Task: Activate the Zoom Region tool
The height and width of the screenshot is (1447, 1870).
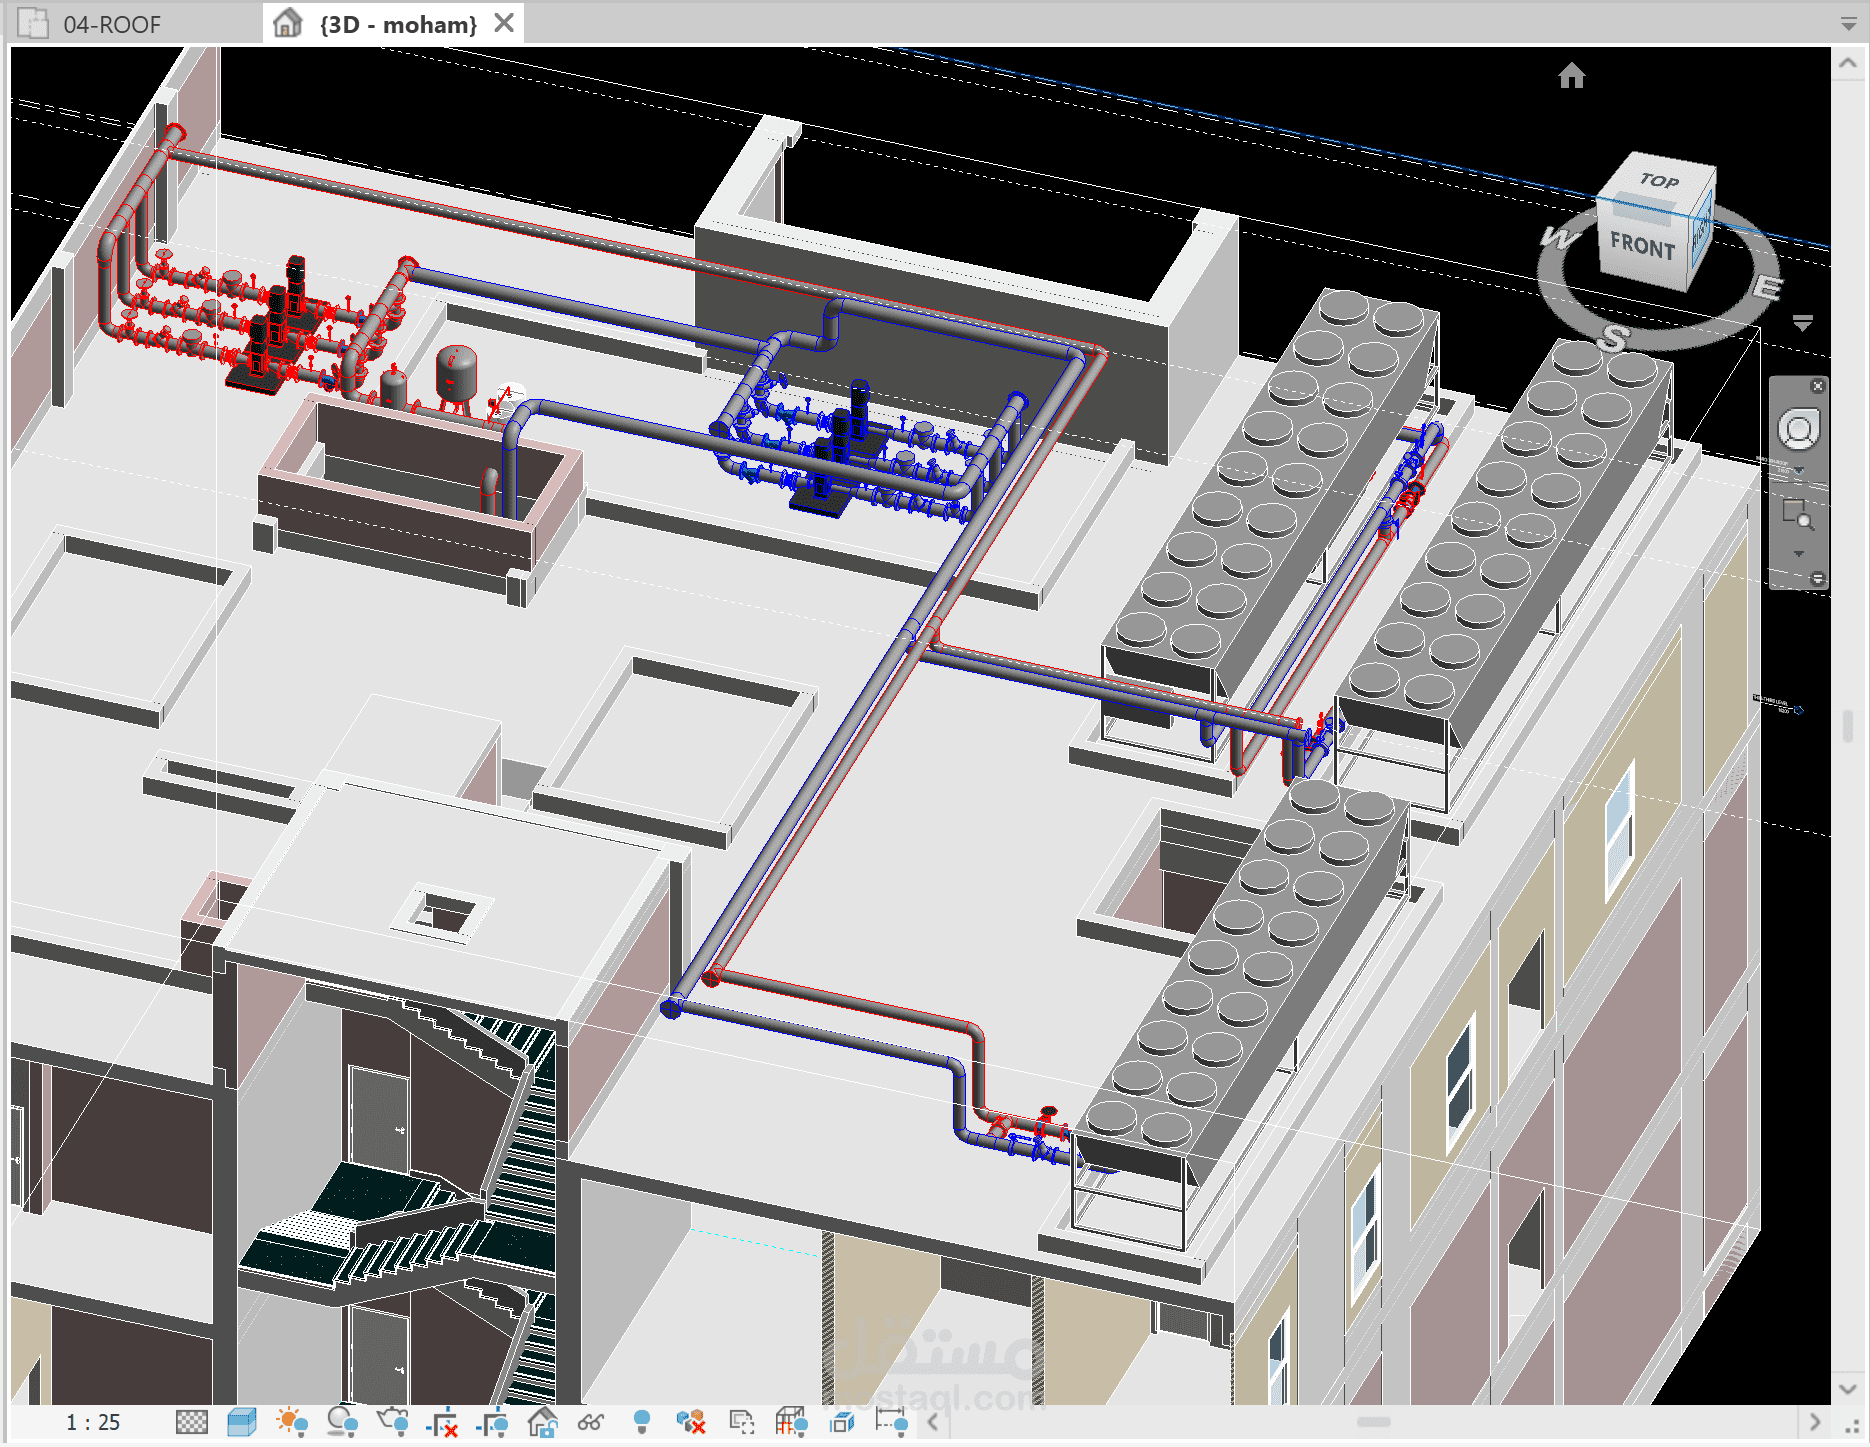Action: [x=1797, y=515]
